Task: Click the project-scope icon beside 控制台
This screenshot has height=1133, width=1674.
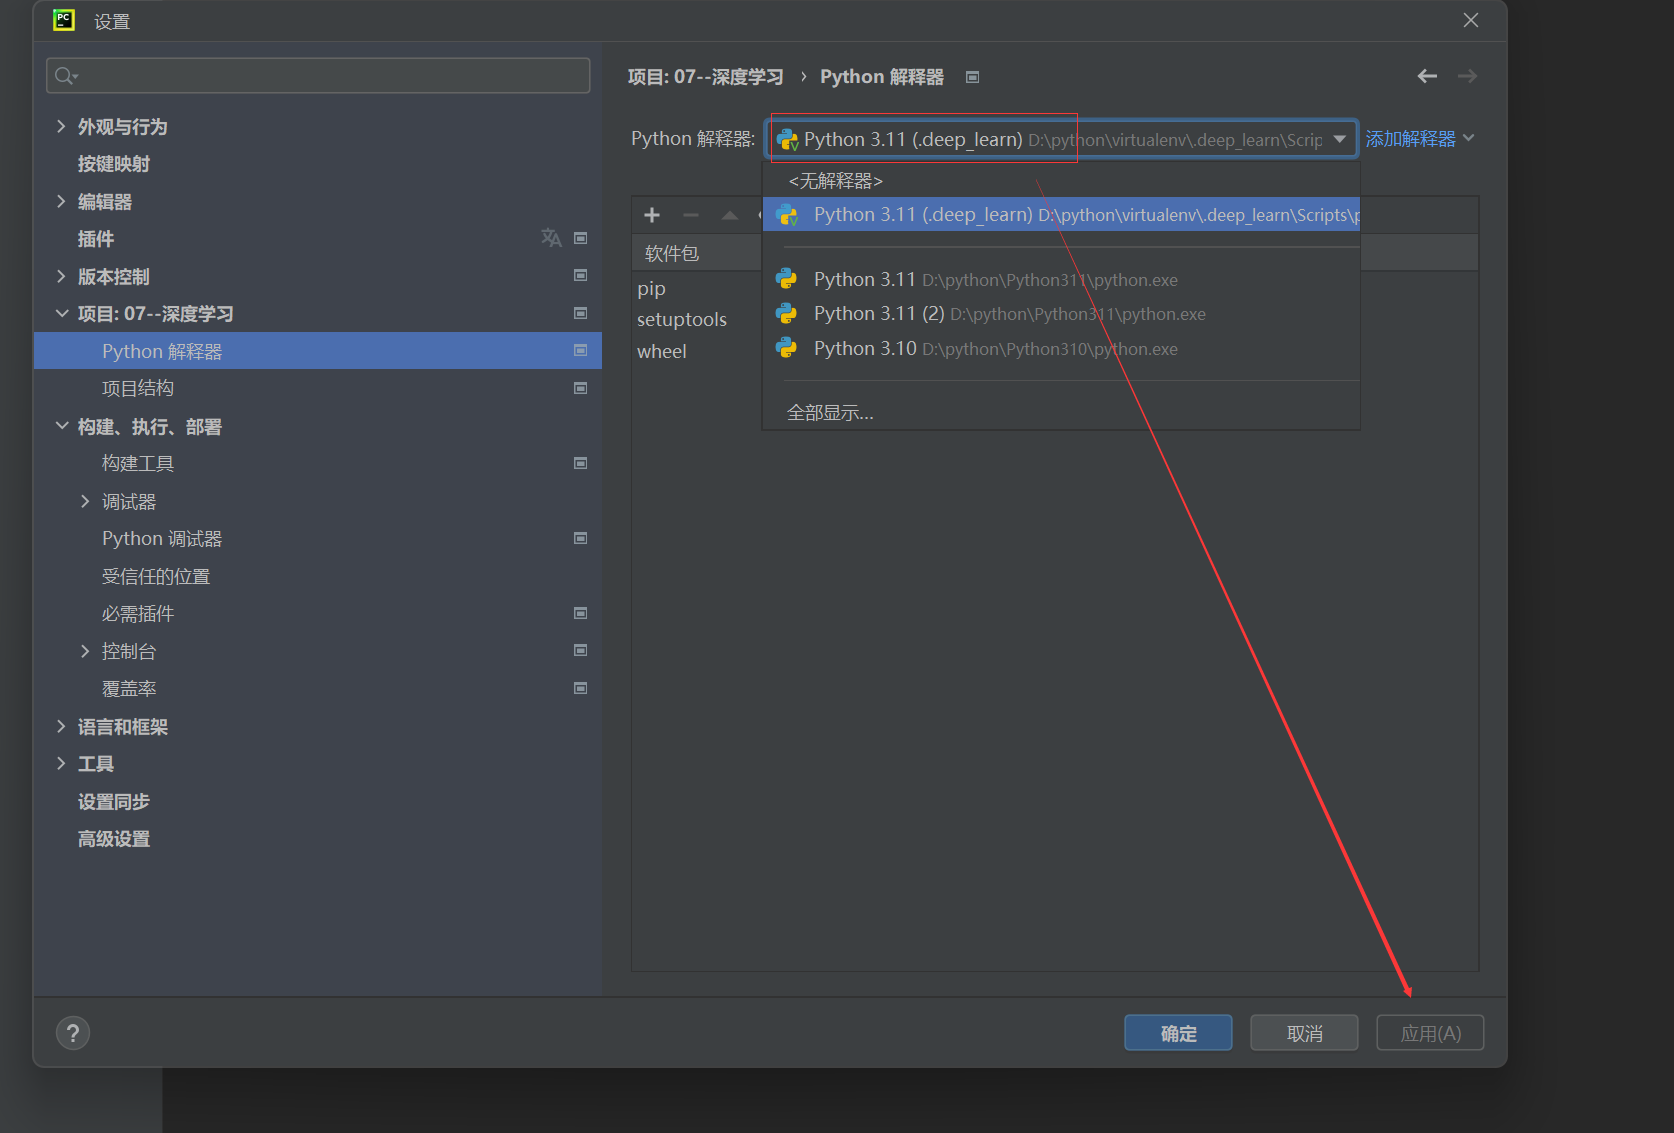Action: [x=580, y=650]
